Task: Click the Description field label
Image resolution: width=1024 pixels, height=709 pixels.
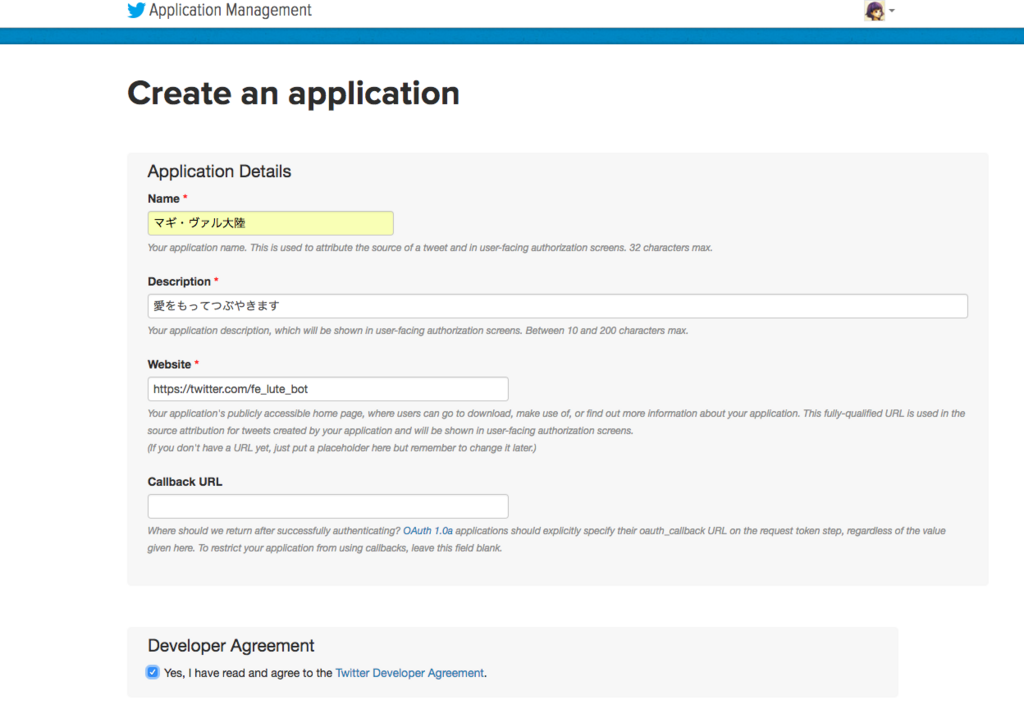Action: point(179,282)
